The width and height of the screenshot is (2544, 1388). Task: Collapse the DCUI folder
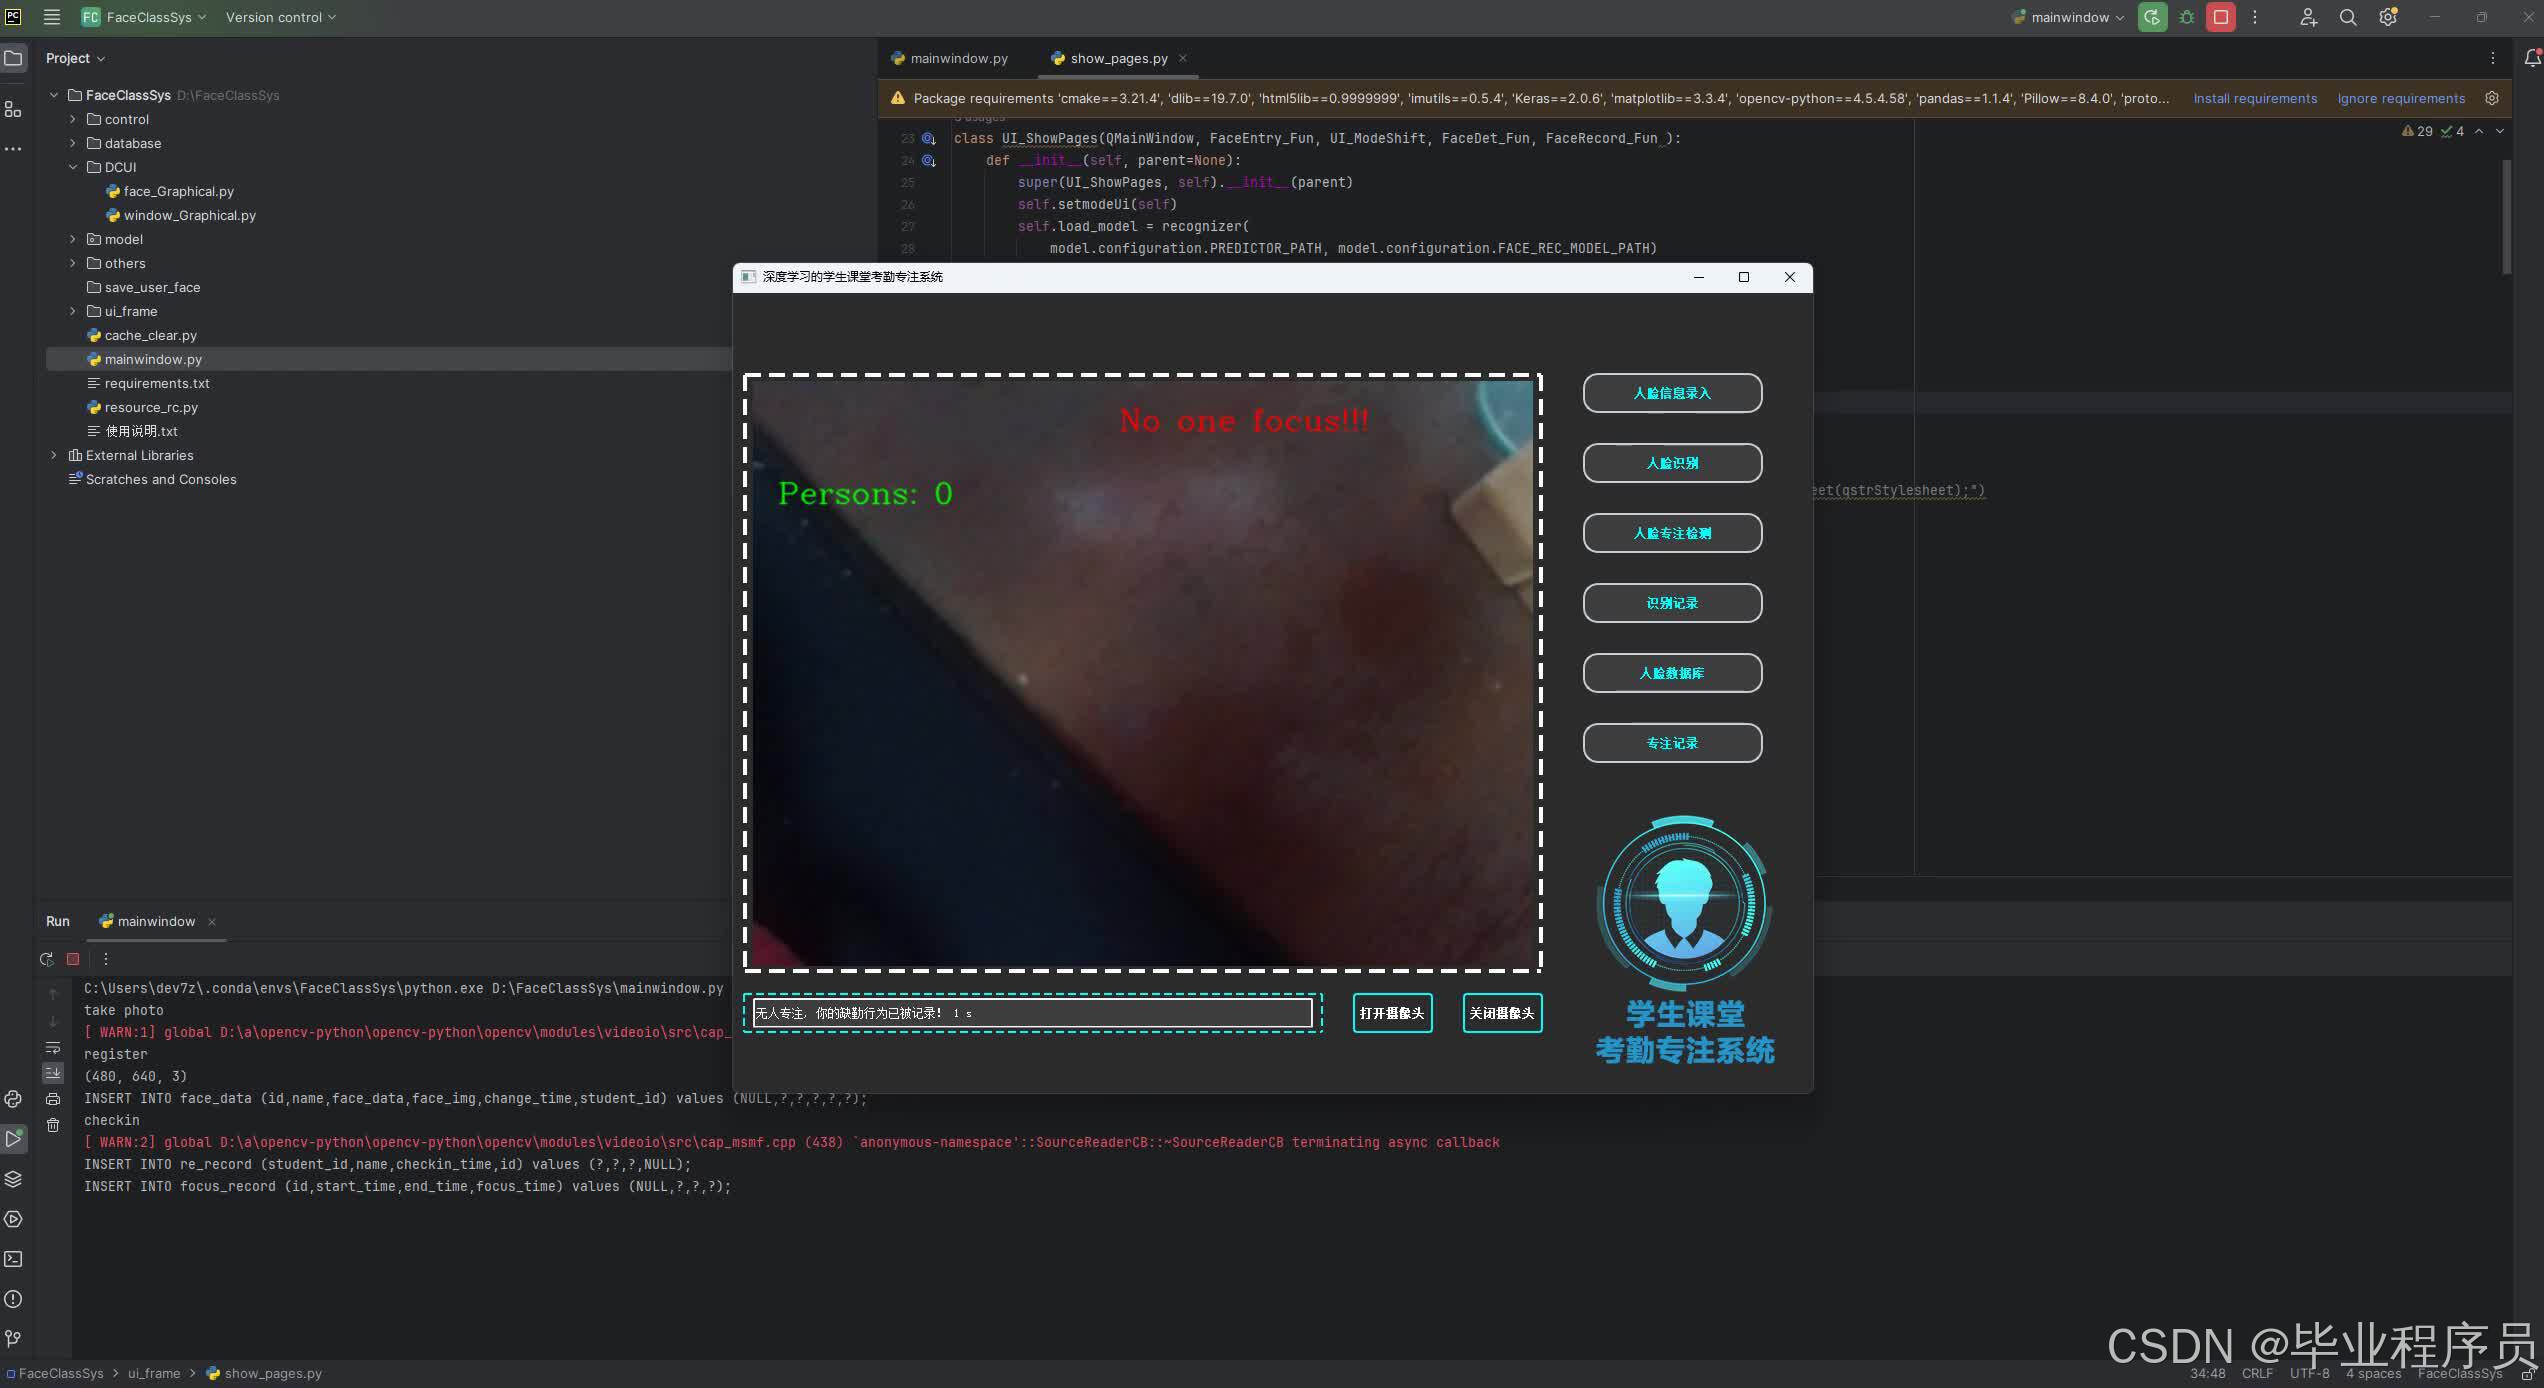(72, 167)
